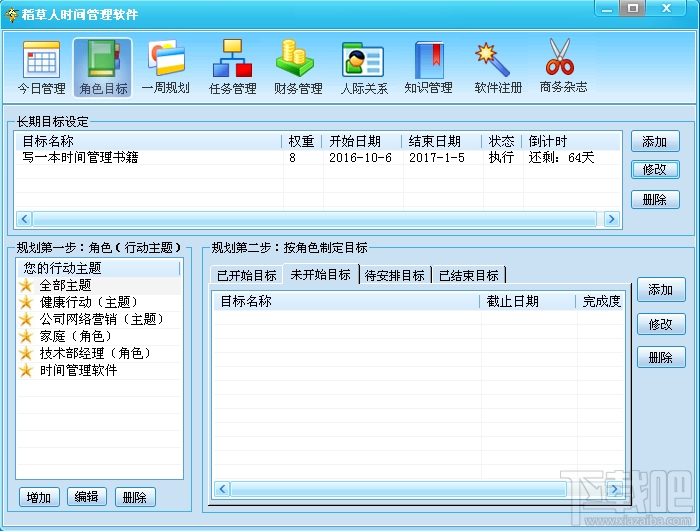This screenshot has height=531, width=700.
Task: Click left arrow of lower goals table scrollbar
Action: pos(222,489)
